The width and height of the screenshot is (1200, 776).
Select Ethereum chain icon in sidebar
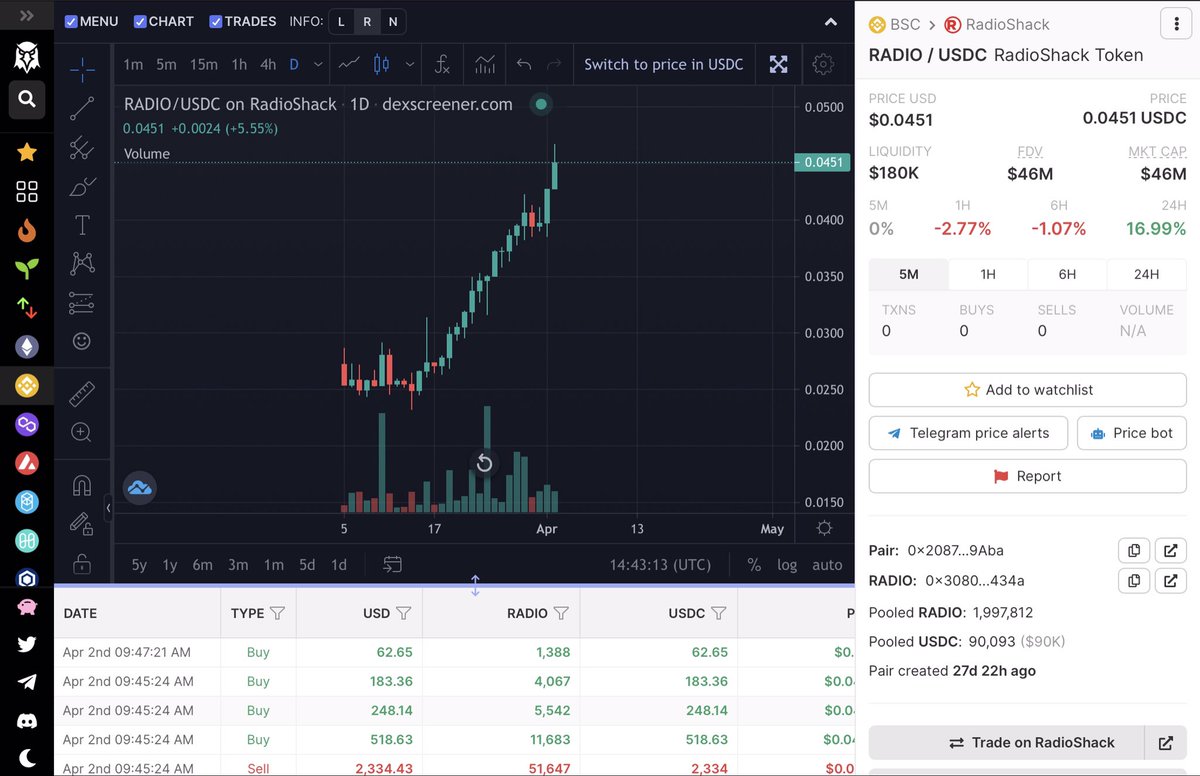tap(27, 347)
